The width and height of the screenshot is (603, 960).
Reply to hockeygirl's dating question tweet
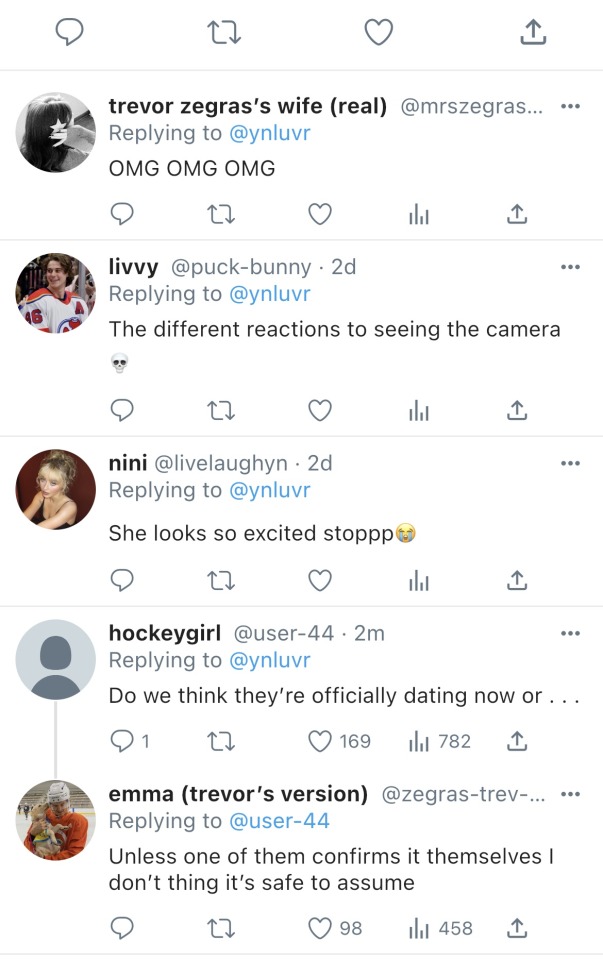pos(122,741)
